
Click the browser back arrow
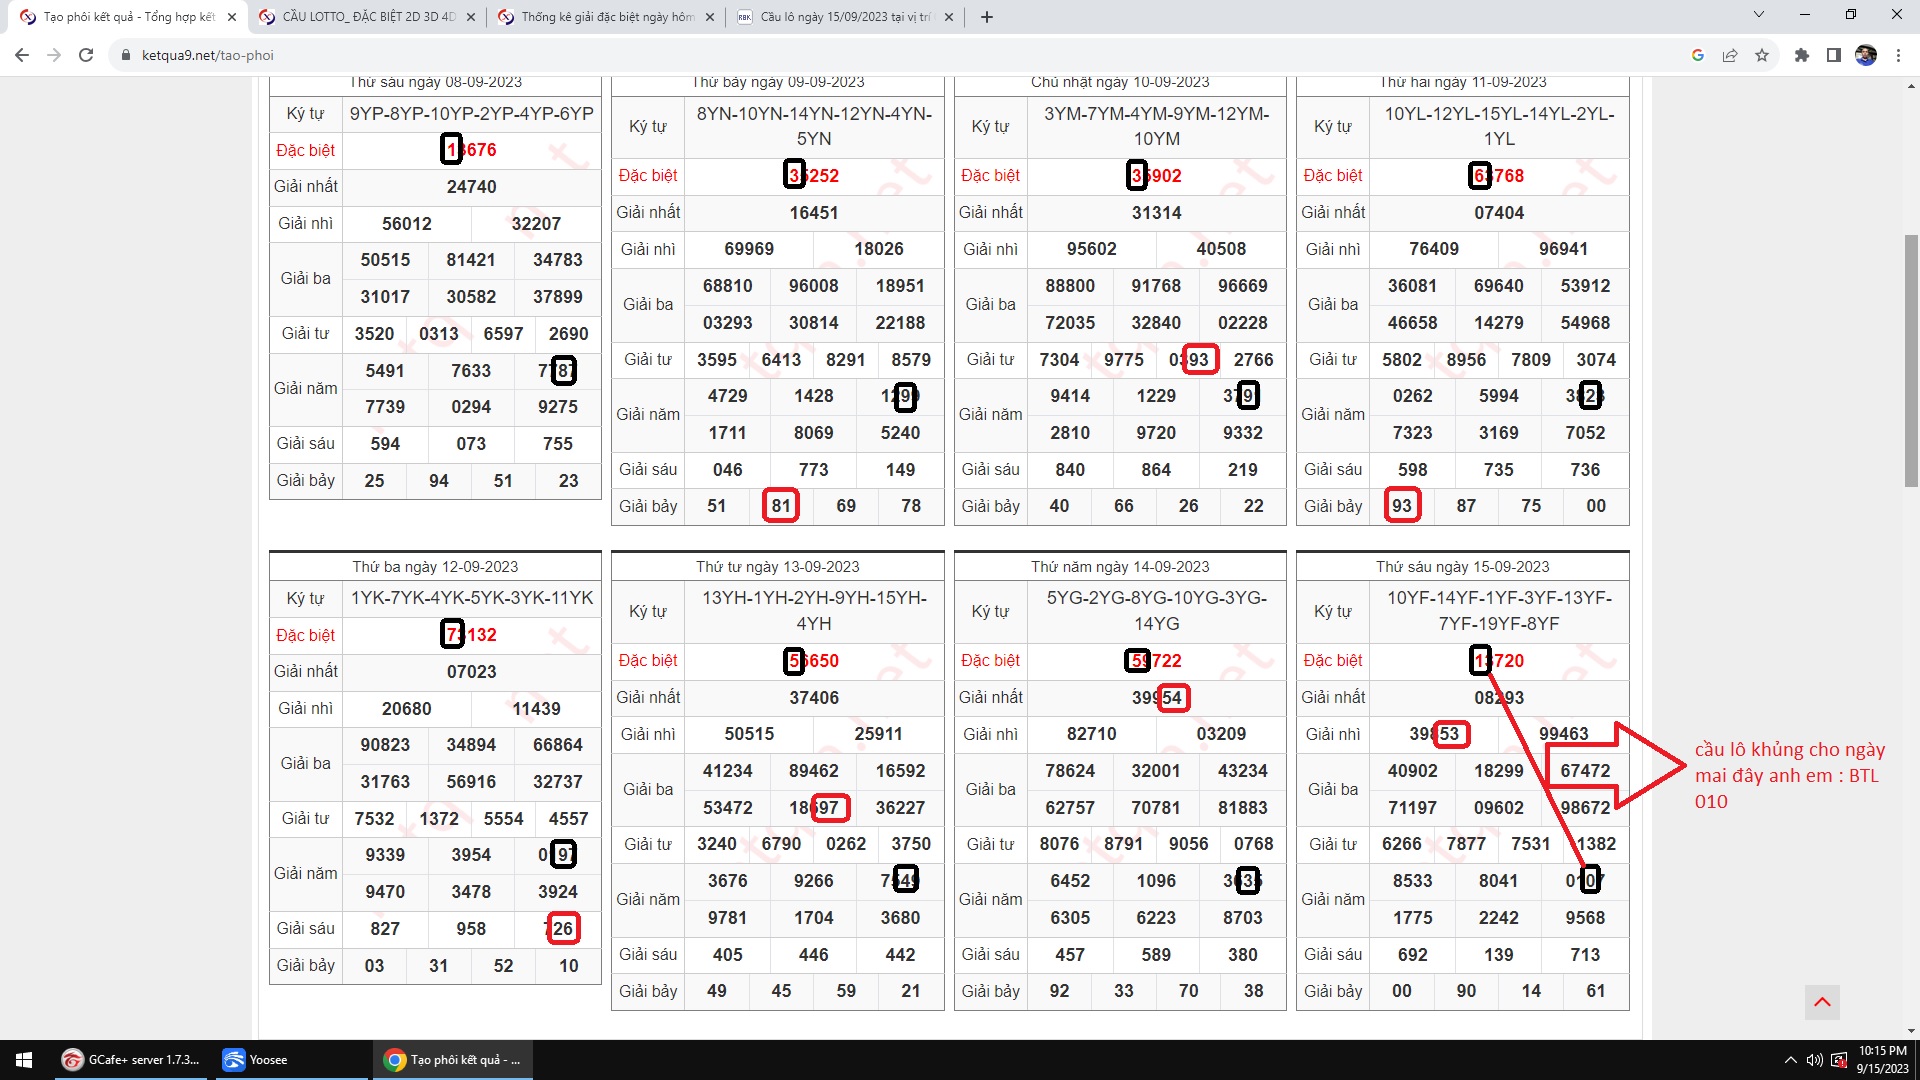(22, 55)
